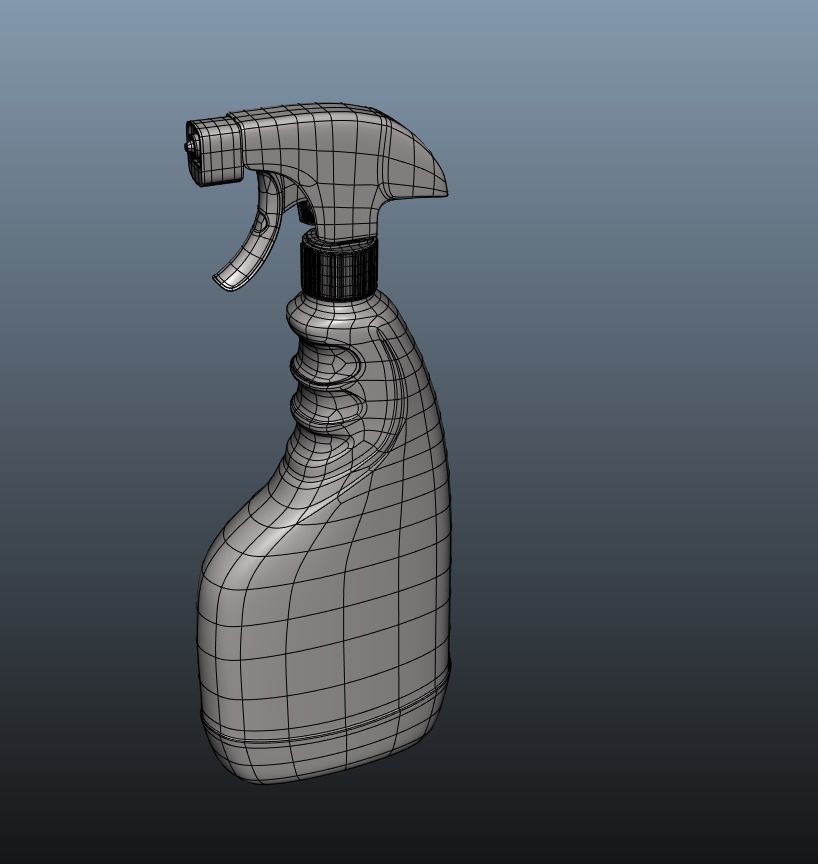Select the black threaded collar cap
This screenshot has width=818, height=864.
(340, 268)
